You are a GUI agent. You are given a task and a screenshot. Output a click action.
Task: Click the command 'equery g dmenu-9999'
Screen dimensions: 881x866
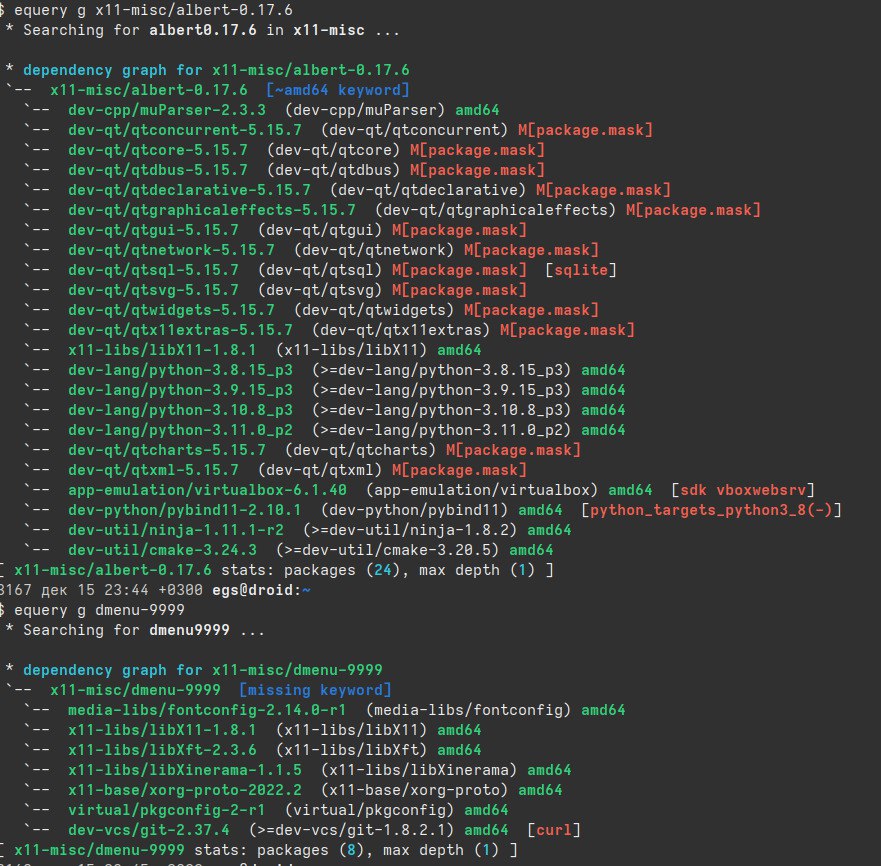(x=99, y=610)
